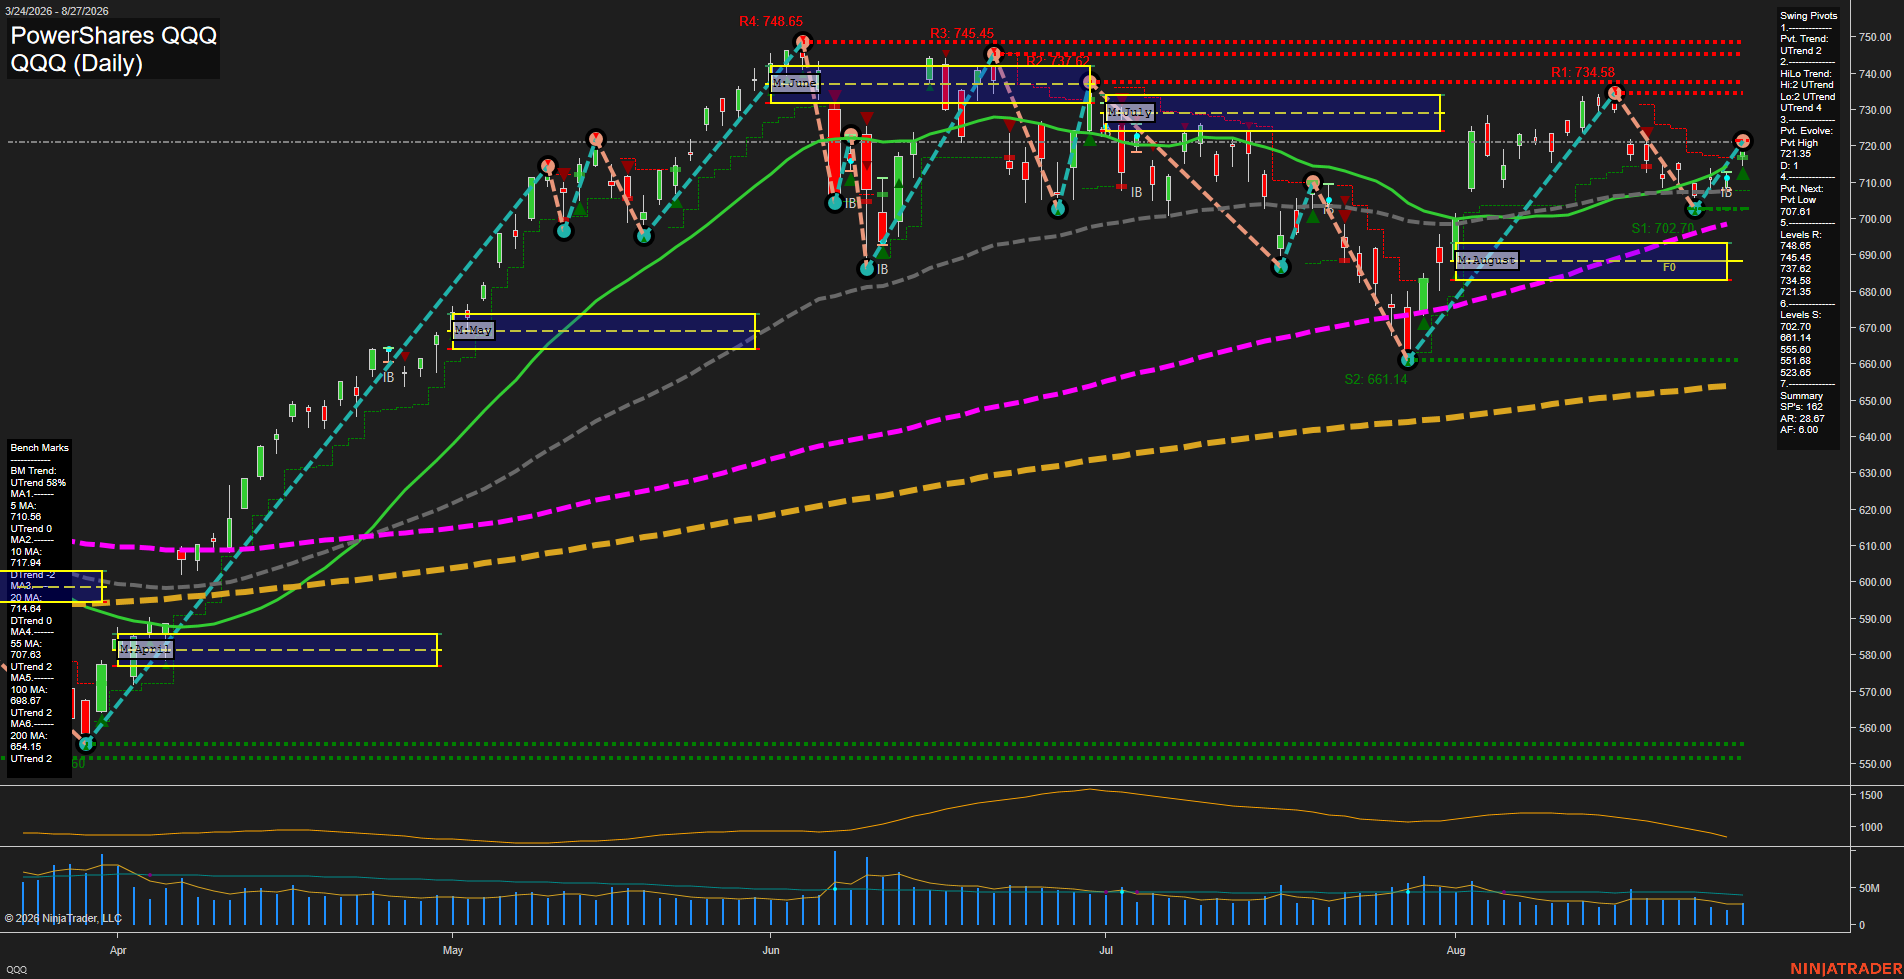Select the S2: 661.14 support label
1904x979 pixels.
coord(1376,380)
